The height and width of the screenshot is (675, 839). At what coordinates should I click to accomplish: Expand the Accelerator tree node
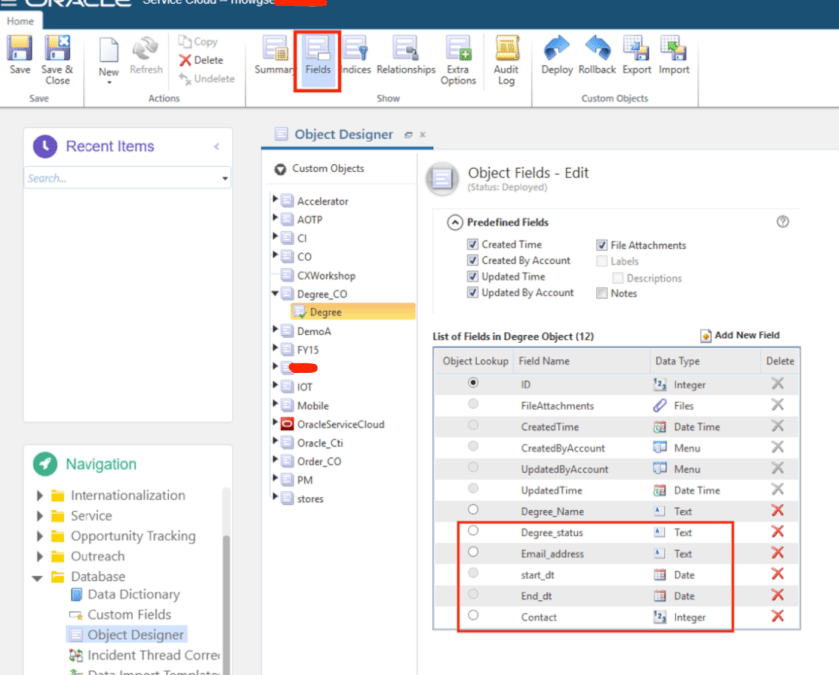[276, 201]
